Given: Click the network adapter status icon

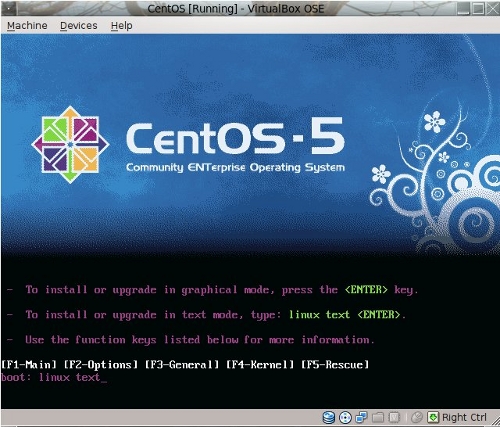Looking at the screenshot, I should pos(361,417).
